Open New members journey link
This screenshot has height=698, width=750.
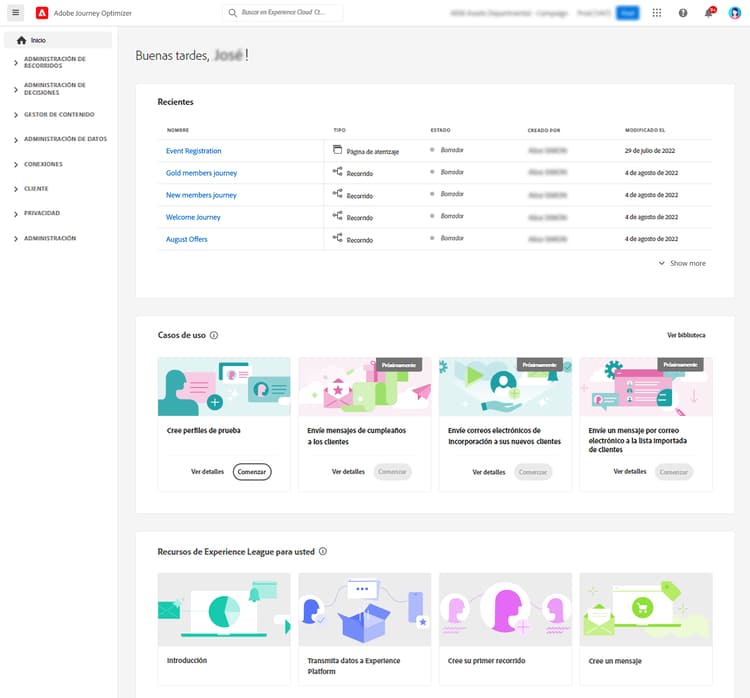(201, 195)
